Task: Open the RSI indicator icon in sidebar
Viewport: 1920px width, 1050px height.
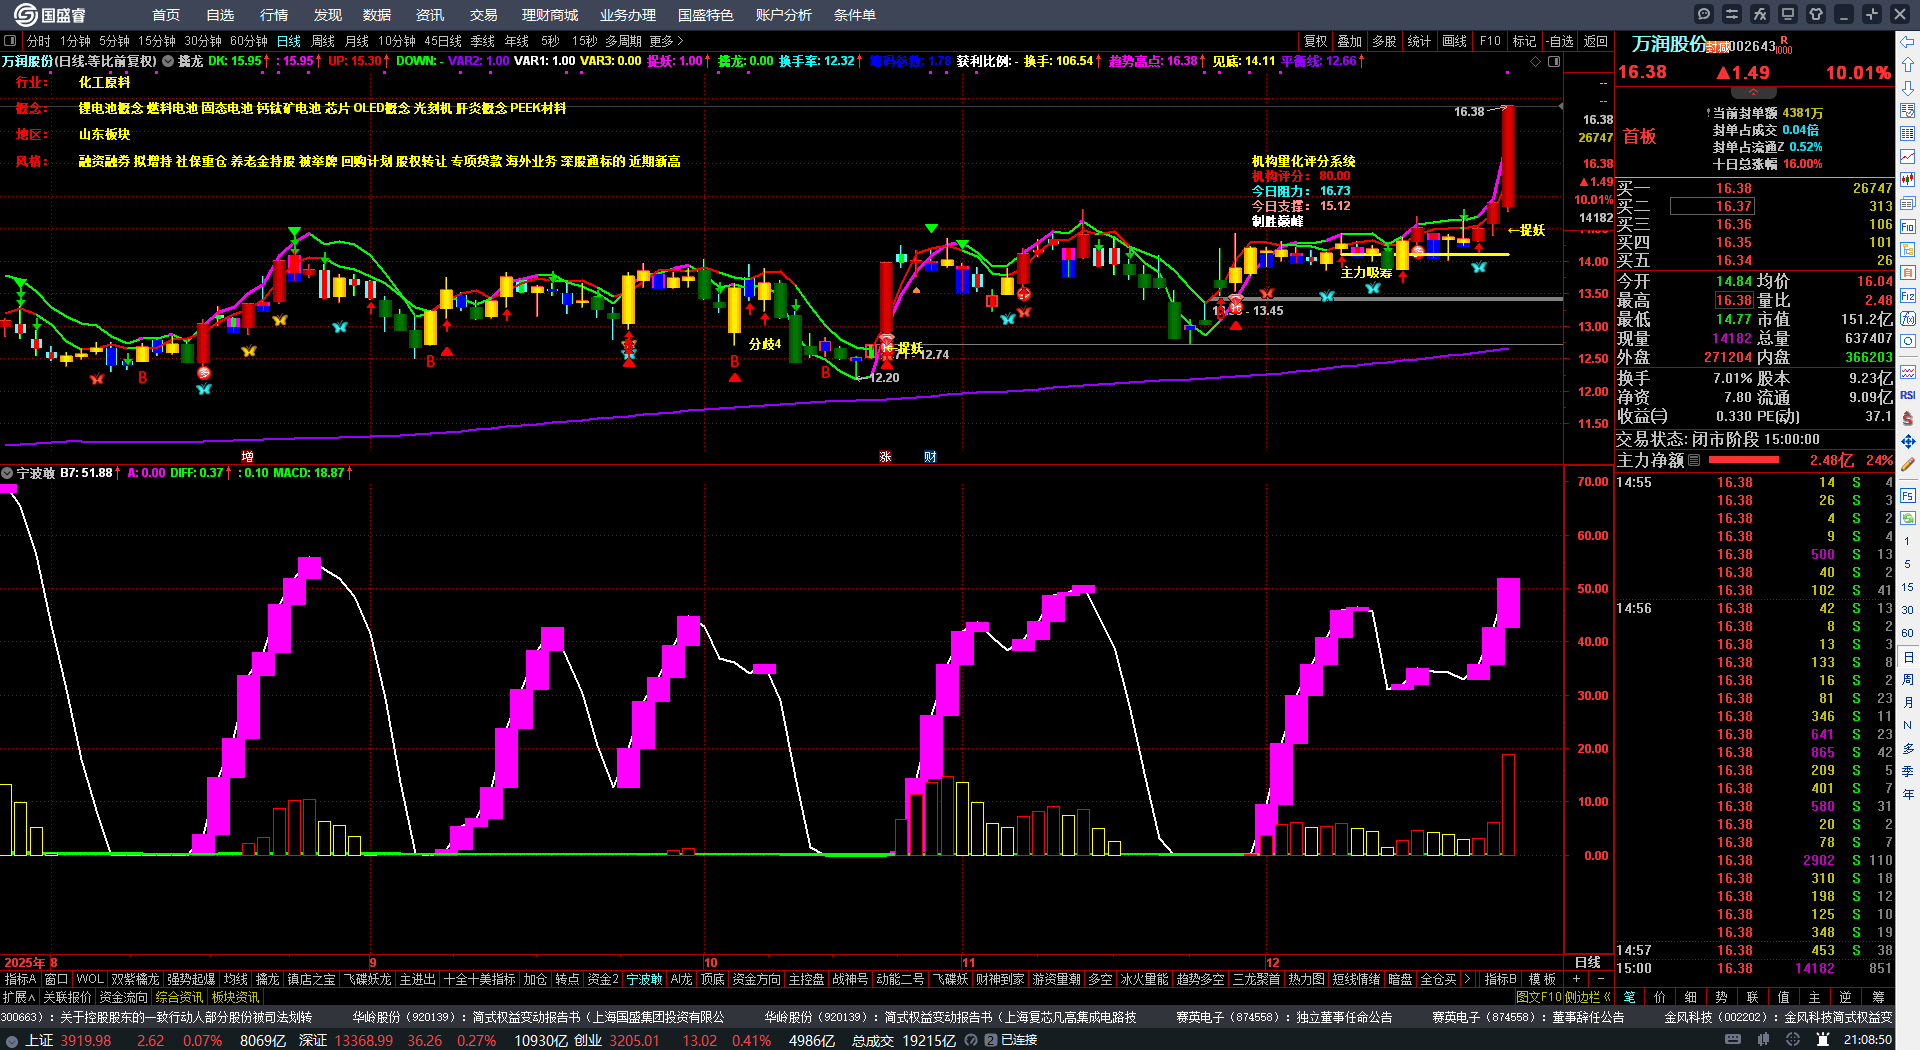Action: (1908, 395)
